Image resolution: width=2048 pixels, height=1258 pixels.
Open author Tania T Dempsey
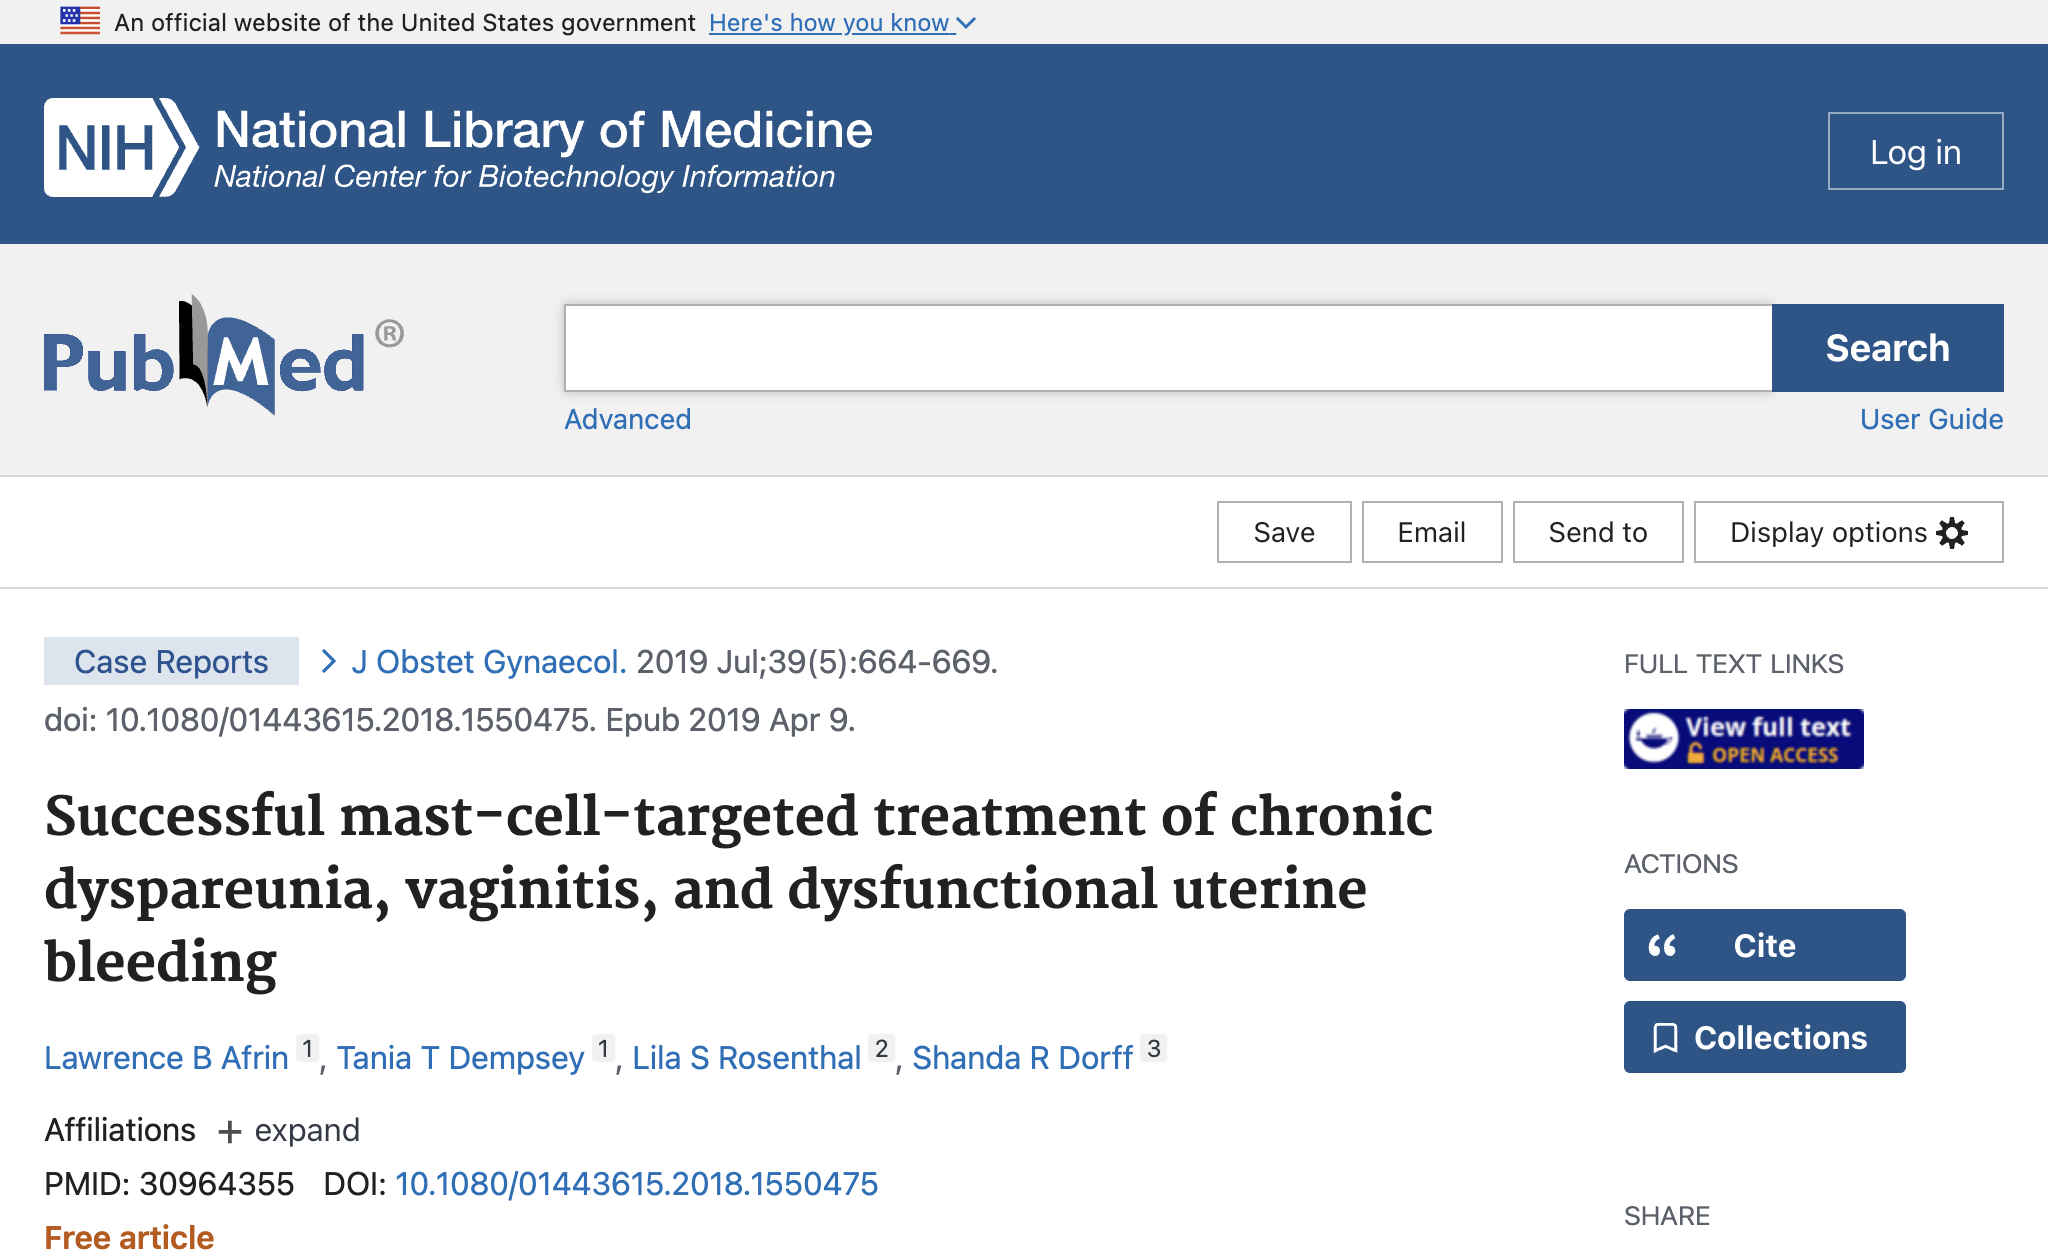click(x=460, y=1058)
